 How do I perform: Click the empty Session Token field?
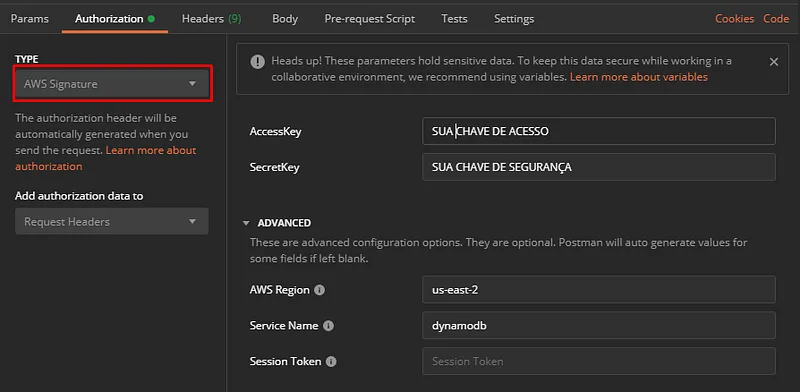(x=598, y=361)
